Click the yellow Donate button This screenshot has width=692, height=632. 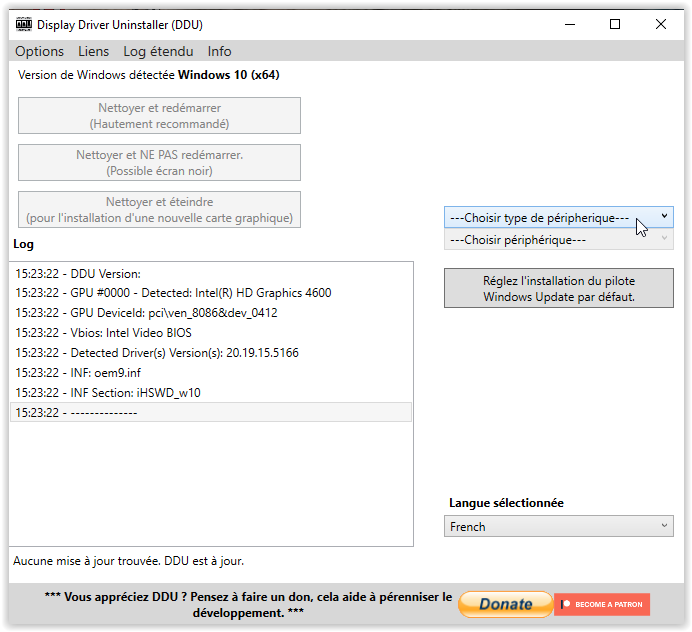coord(505,604)
